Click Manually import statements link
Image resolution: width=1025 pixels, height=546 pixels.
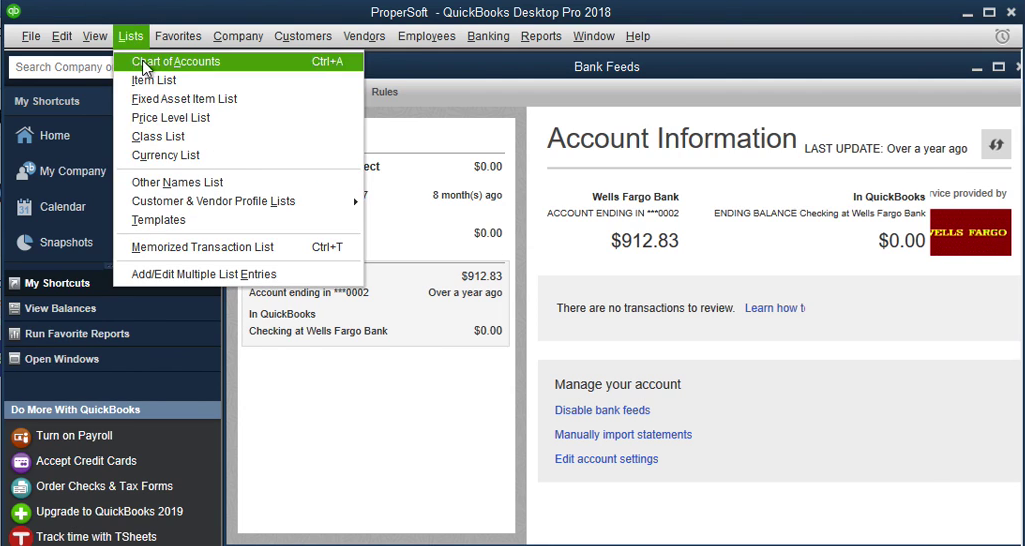pos(623,434)
